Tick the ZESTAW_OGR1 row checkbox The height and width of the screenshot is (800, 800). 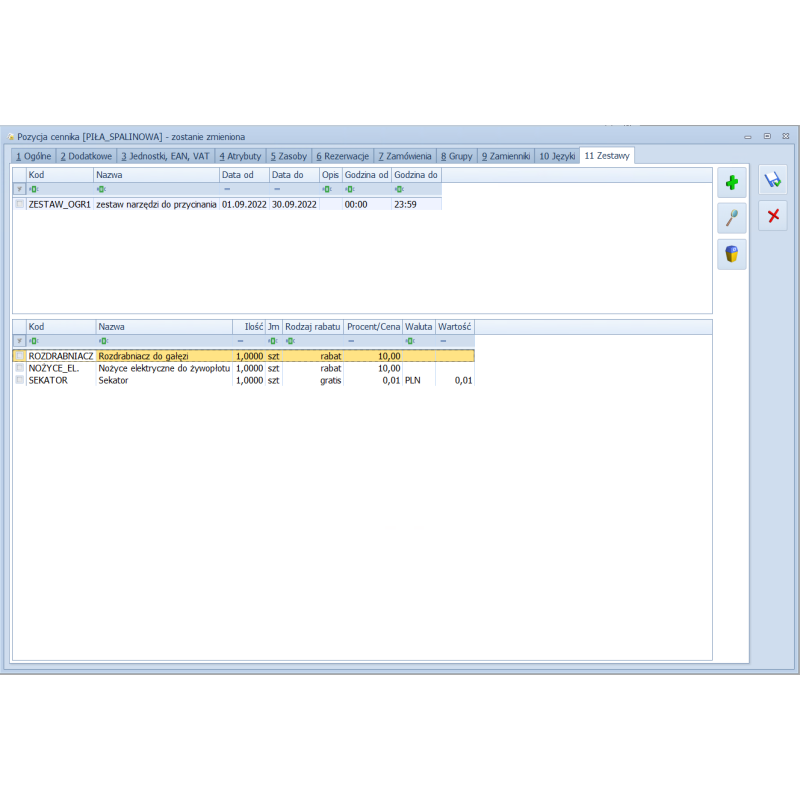click(20, 204)
